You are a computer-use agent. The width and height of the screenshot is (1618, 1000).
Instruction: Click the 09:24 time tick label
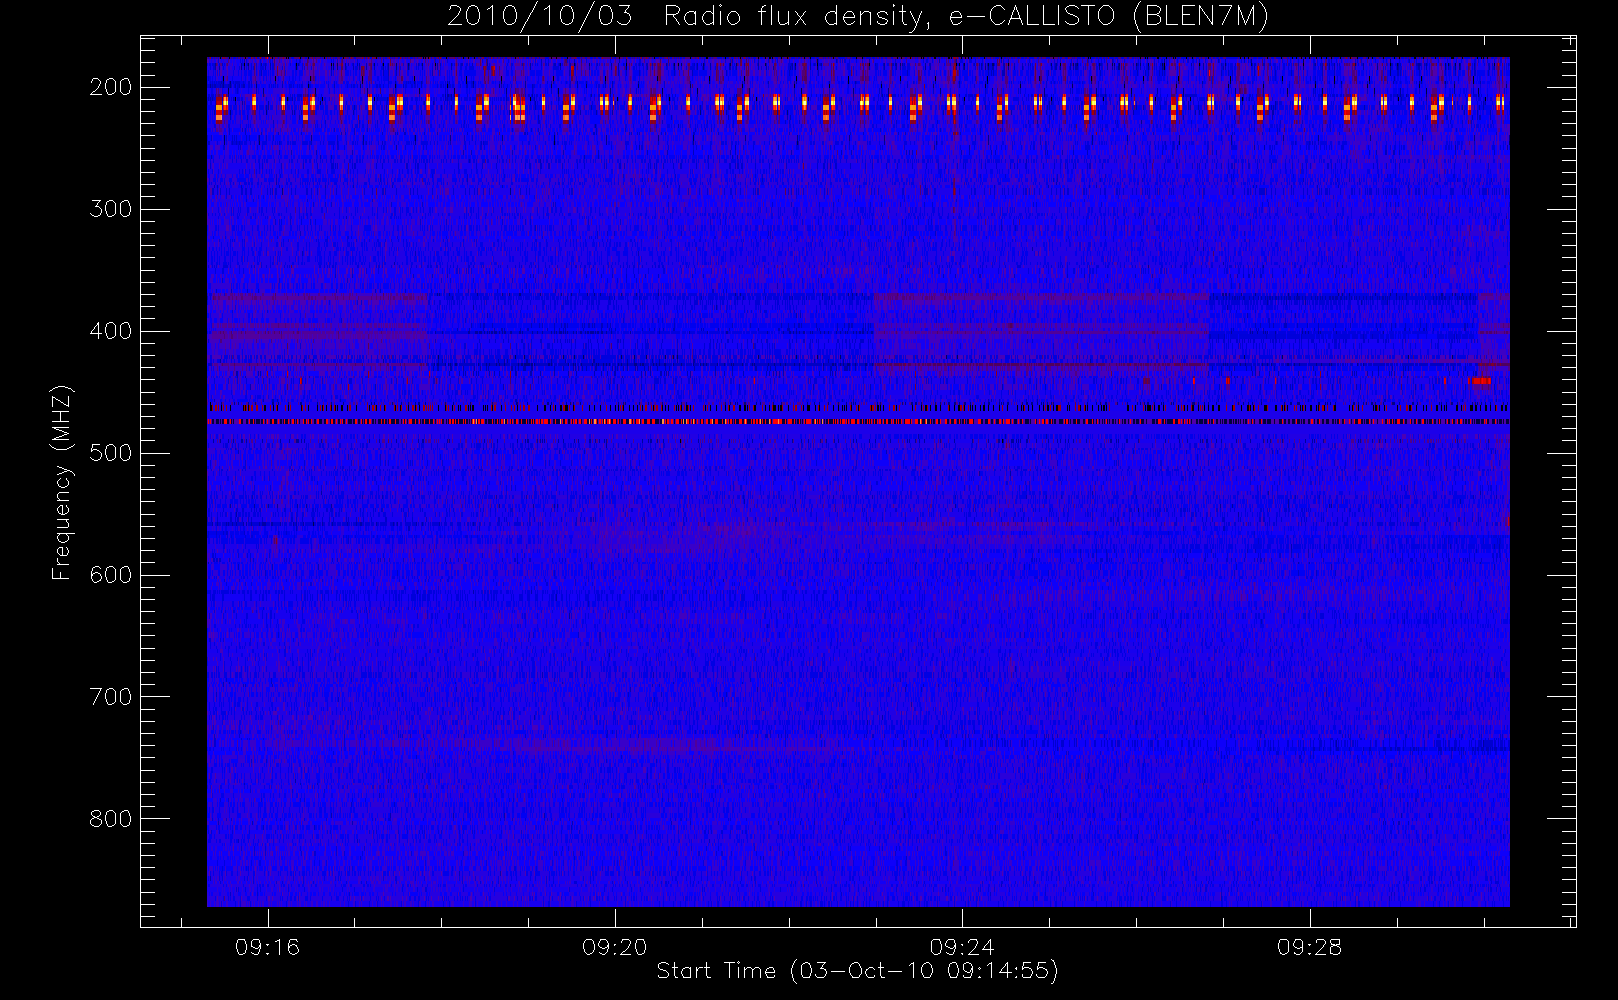tap(962, 947)
